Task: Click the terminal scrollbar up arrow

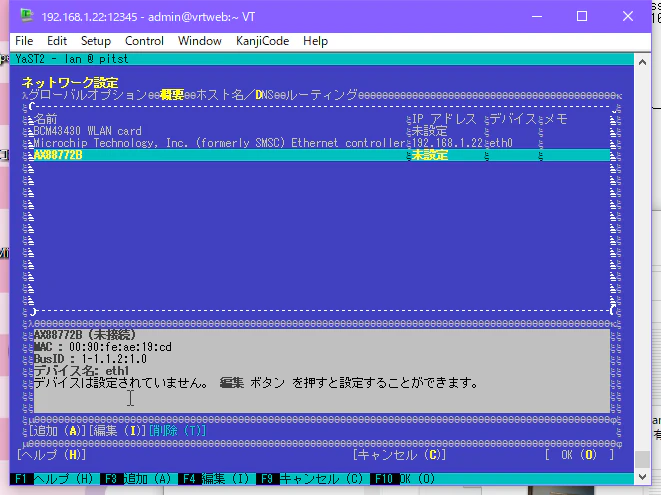Action: point(642,62)
